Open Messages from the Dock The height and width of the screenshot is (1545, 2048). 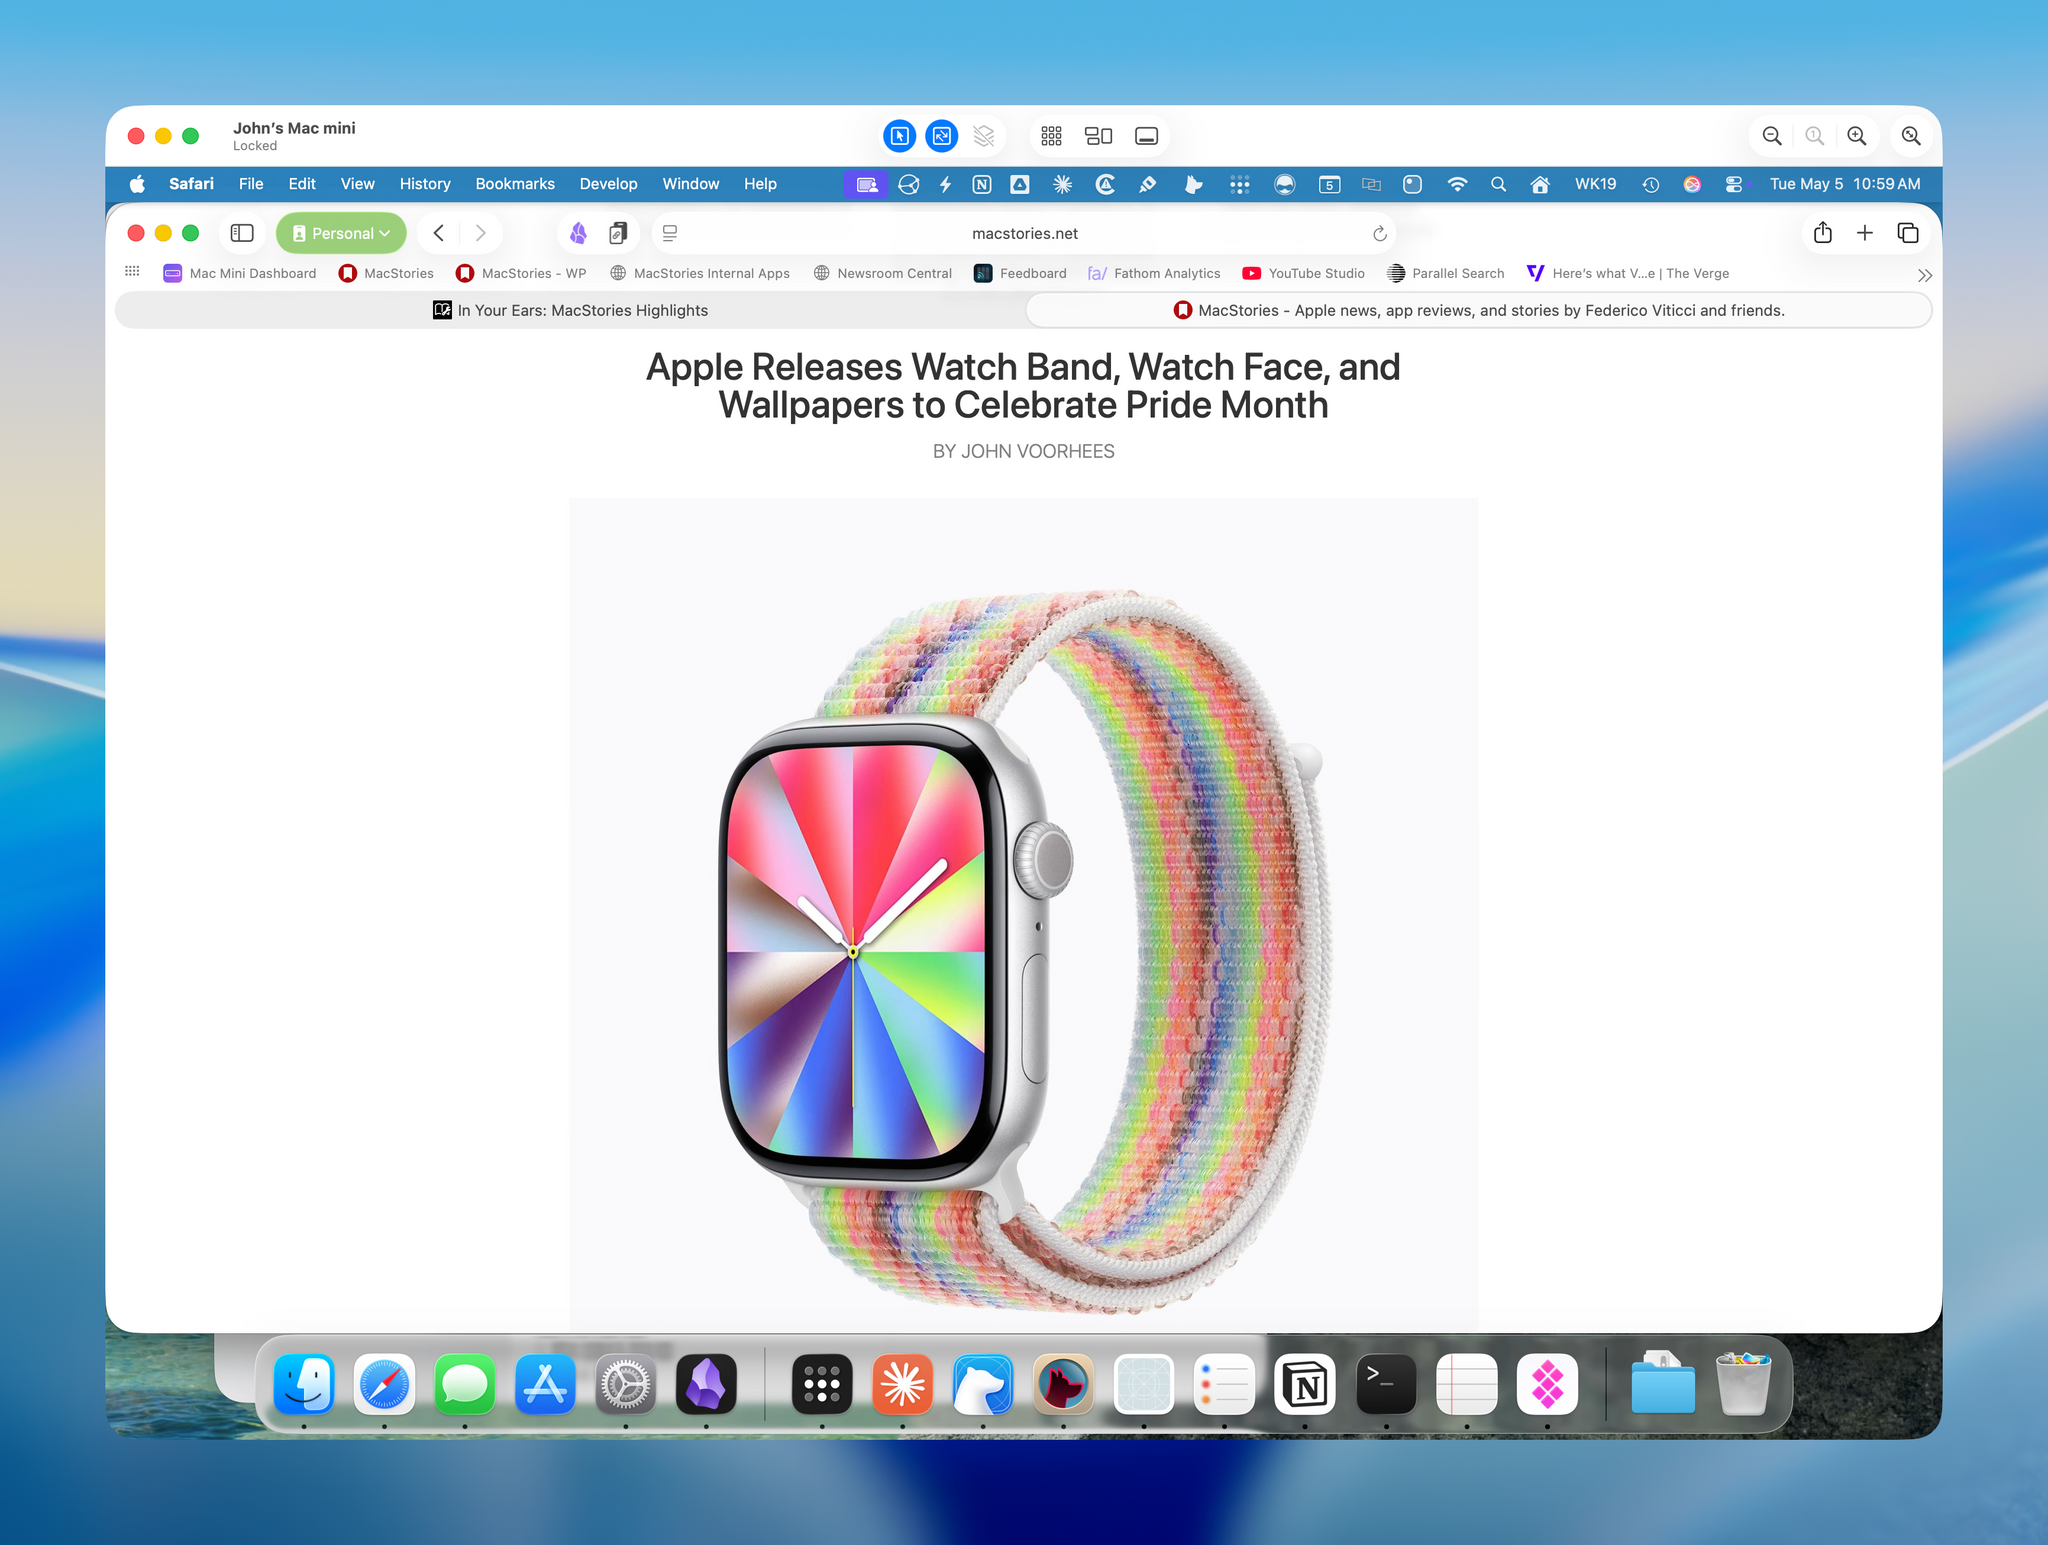[465, 1385]
